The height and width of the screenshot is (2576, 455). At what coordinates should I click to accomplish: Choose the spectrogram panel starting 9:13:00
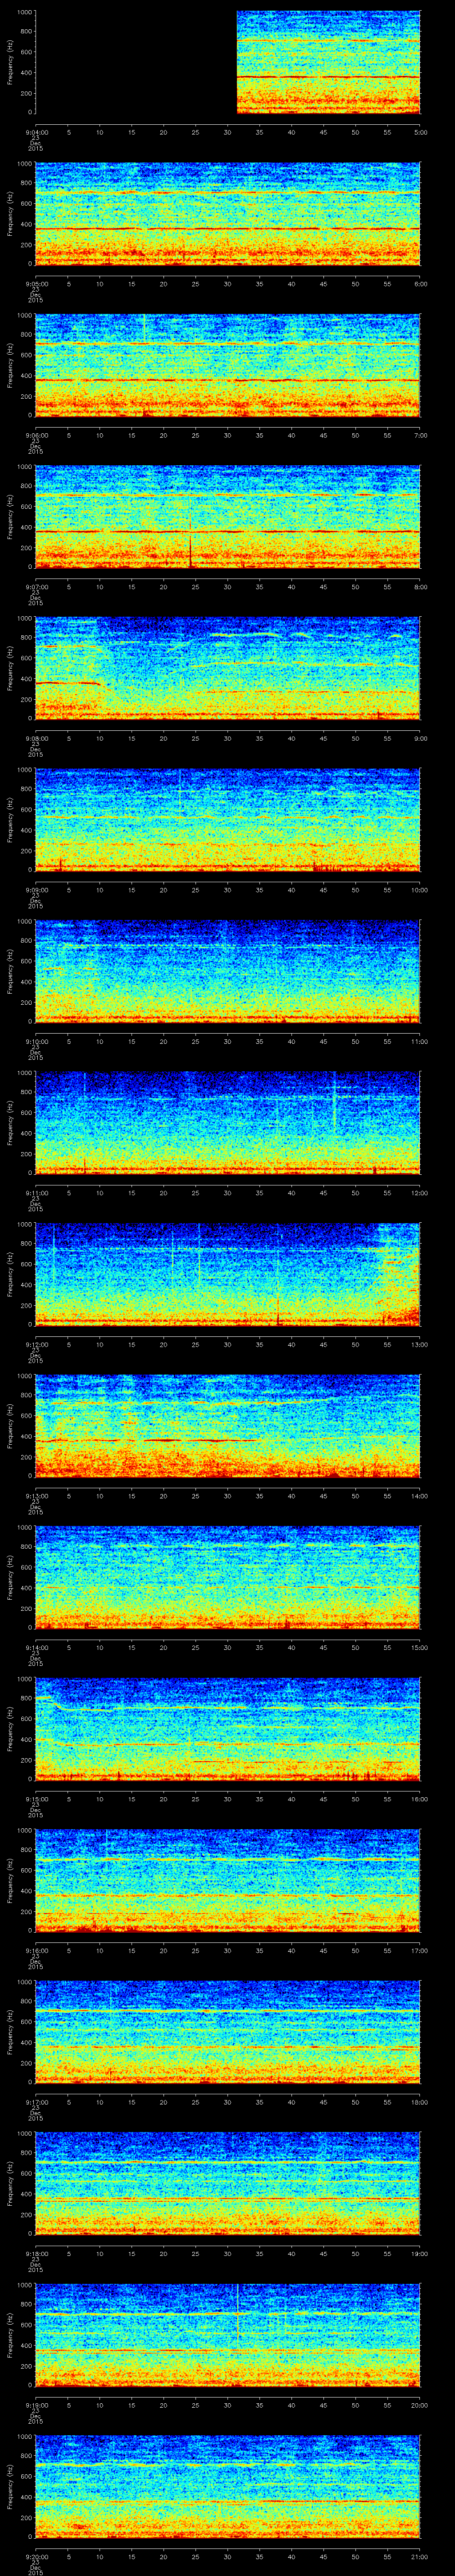point(228,1426)
